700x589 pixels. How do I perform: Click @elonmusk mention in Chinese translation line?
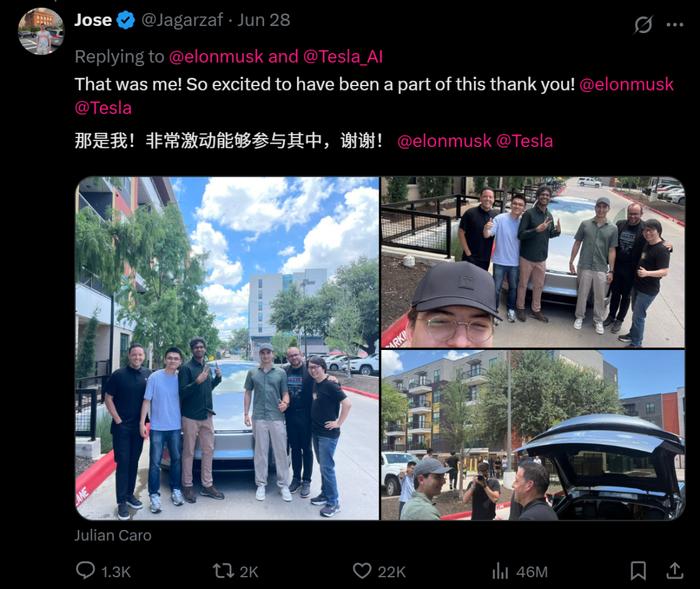pyautogui.click(x=444, y=141)
